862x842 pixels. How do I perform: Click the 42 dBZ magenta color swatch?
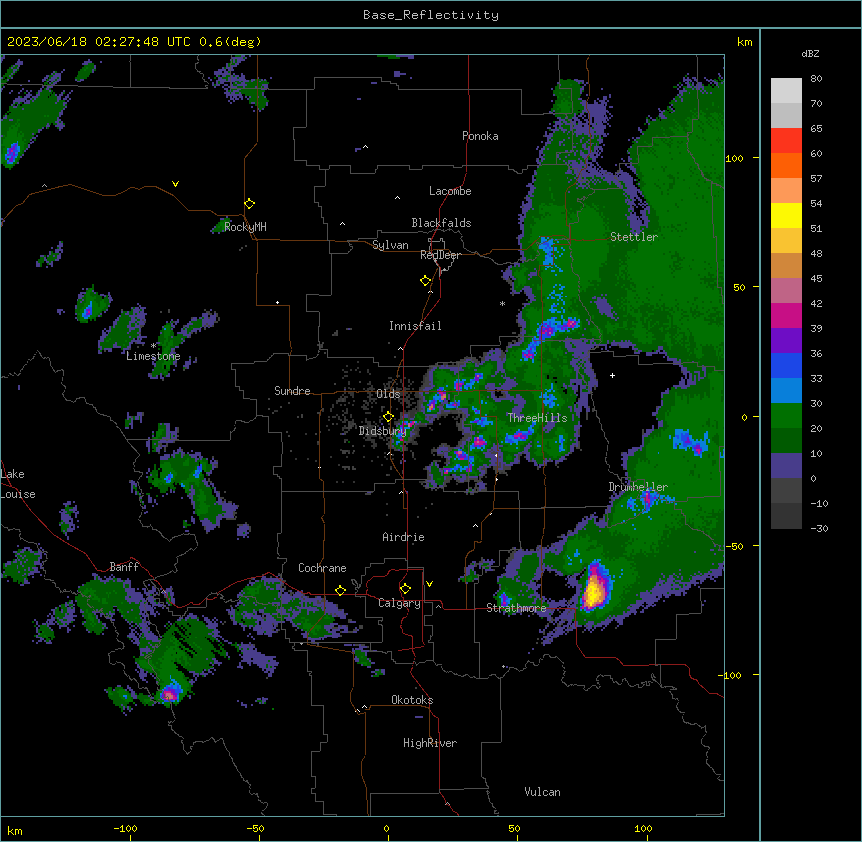point(786,315)
